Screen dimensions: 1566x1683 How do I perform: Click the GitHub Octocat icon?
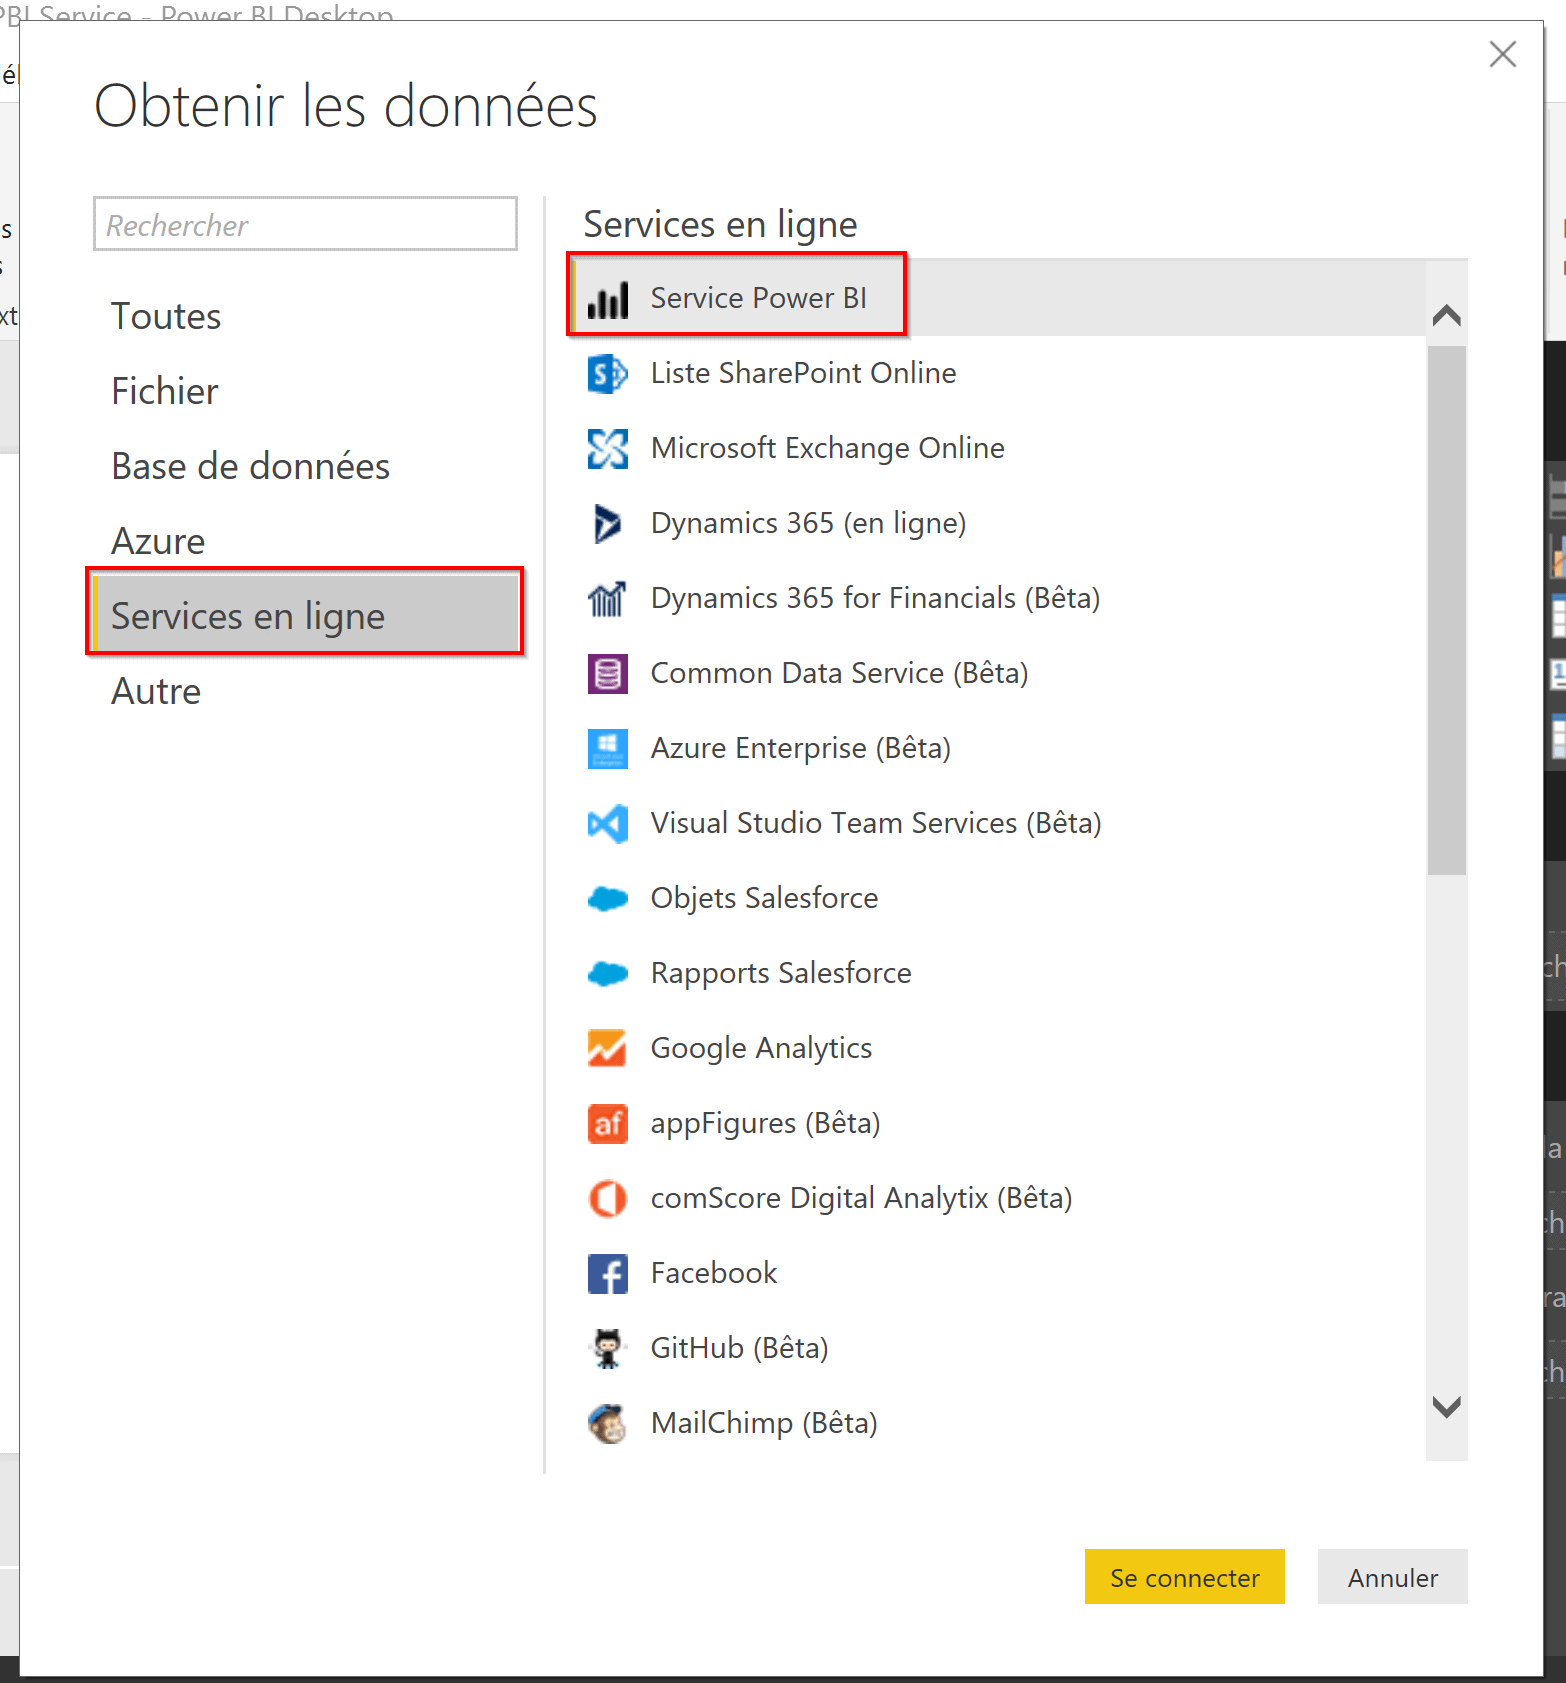(x=607, y=1348)
